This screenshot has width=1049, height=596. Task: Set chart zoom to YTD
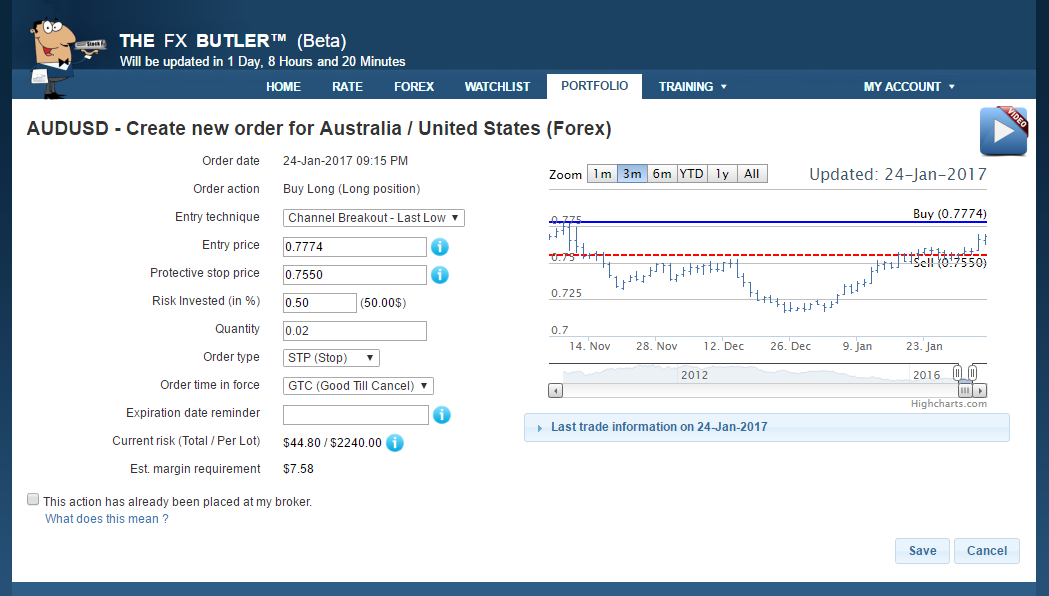pyautogui.click(x=692, y=174)
